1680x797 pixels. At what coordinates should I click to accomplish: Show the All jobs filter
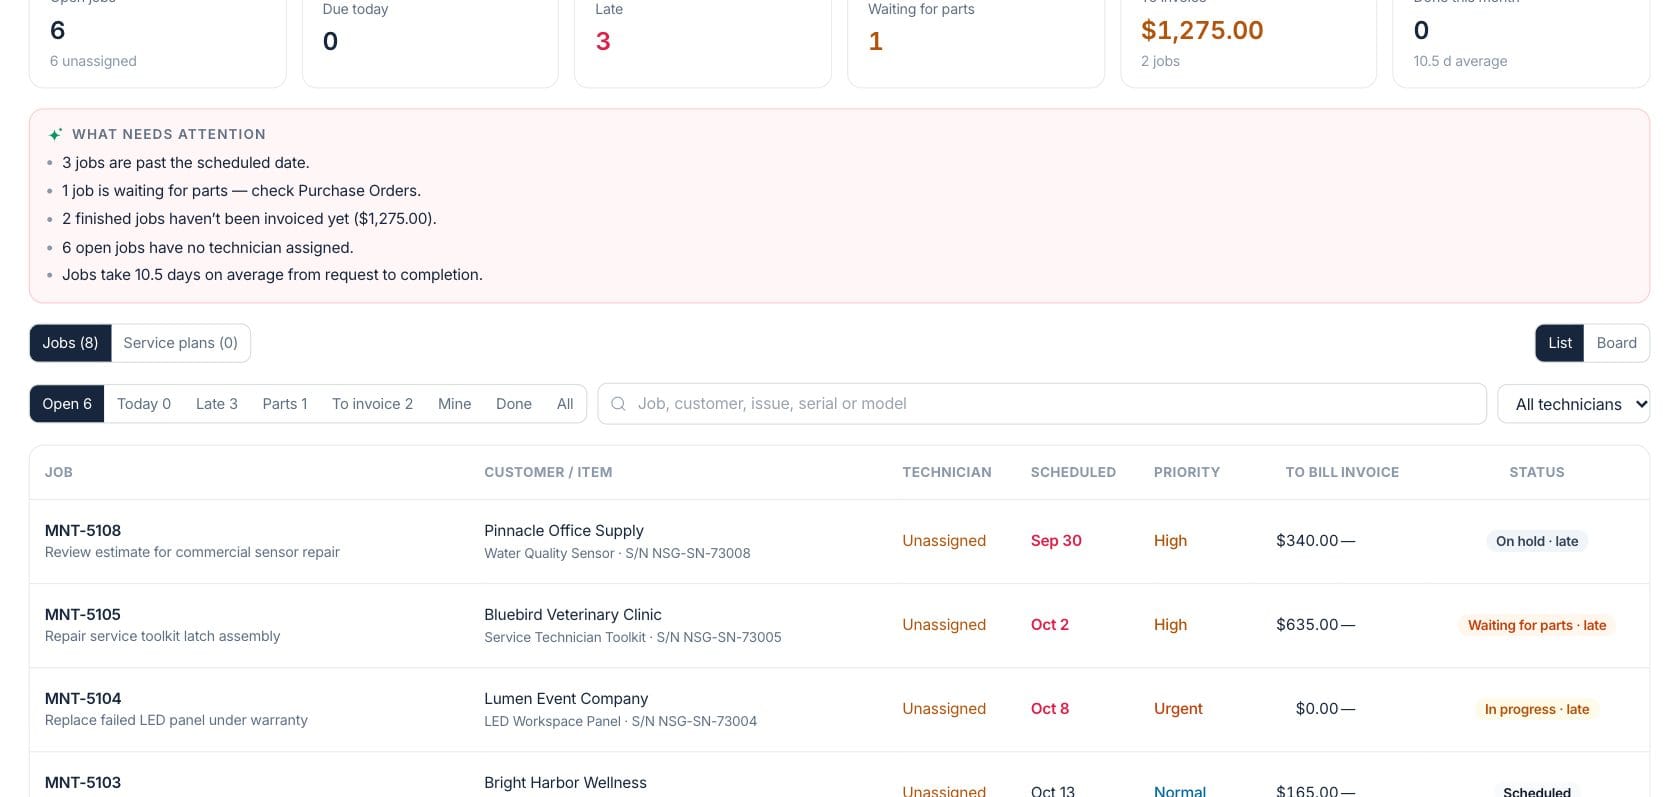click(x=565, y=404)
